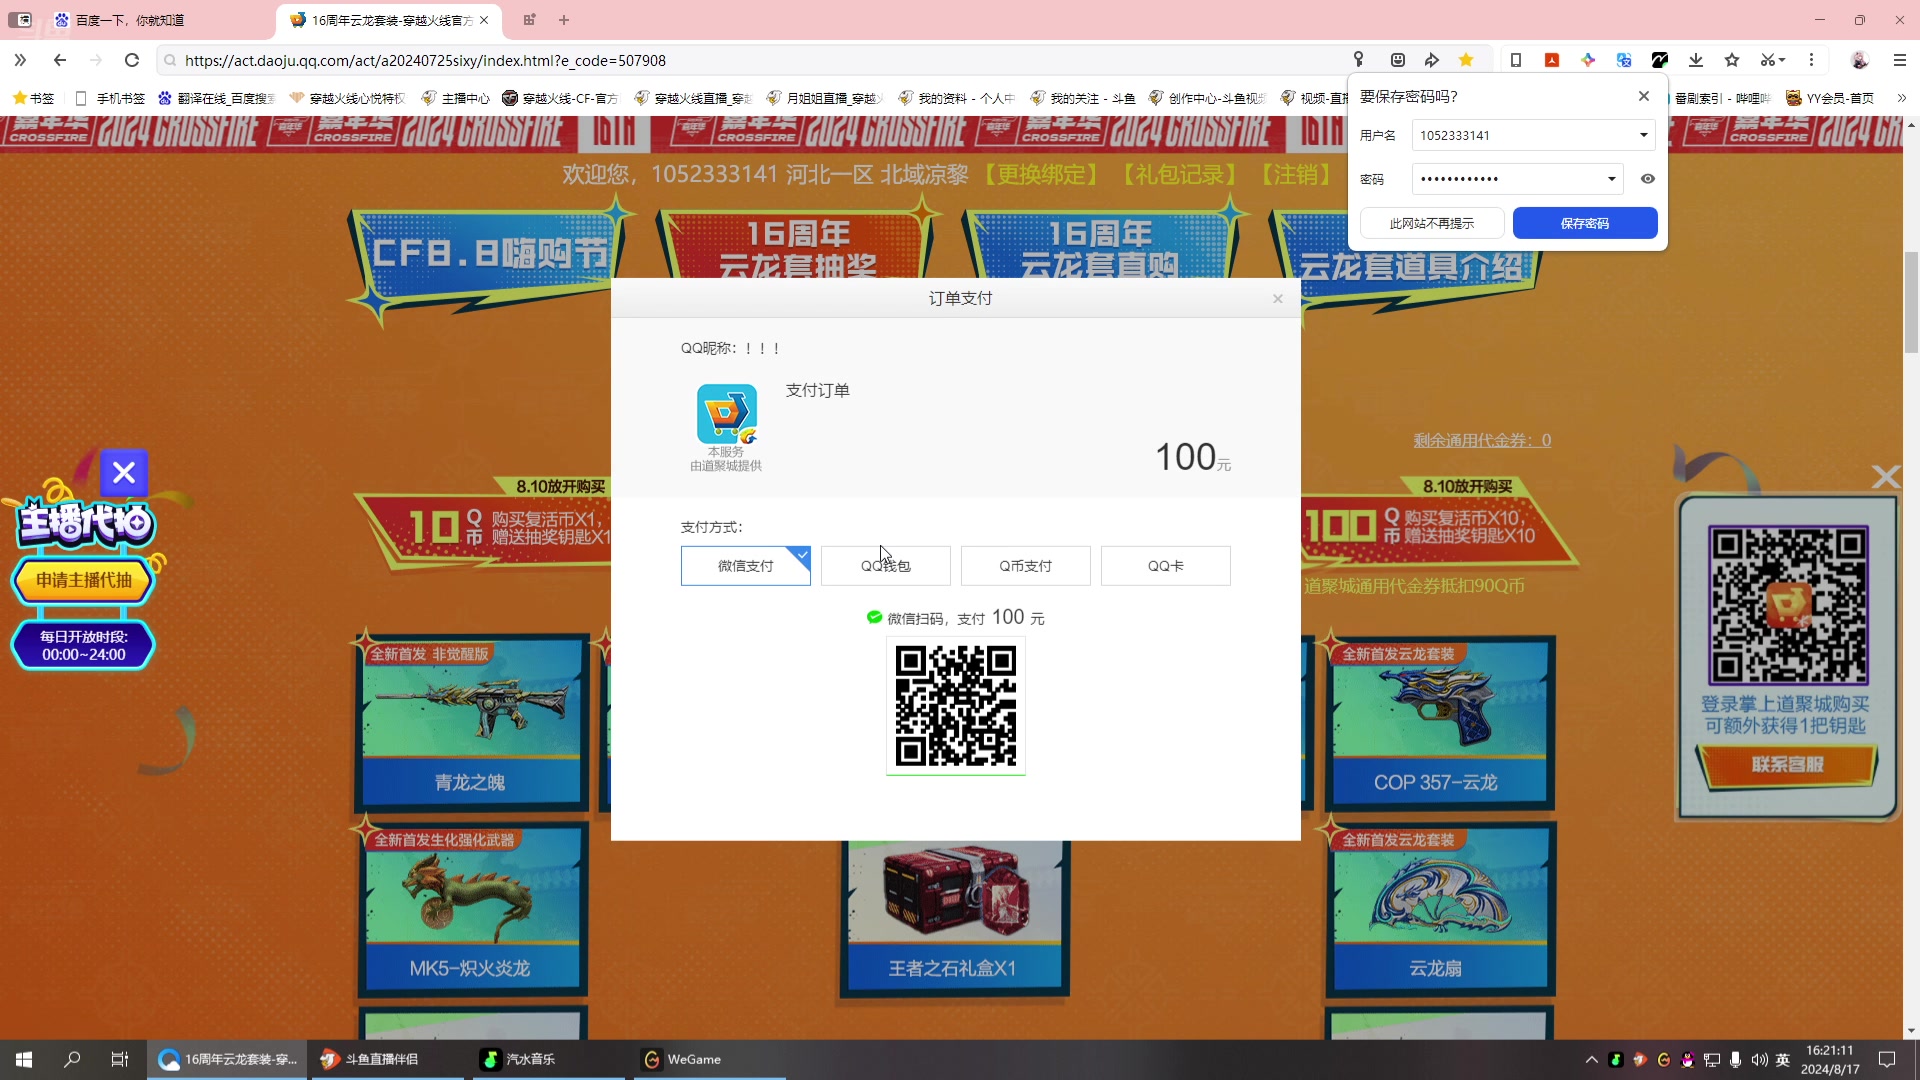Click the 联系客服 button
Screen dimensions: 1920x1080
point(1787,765)
